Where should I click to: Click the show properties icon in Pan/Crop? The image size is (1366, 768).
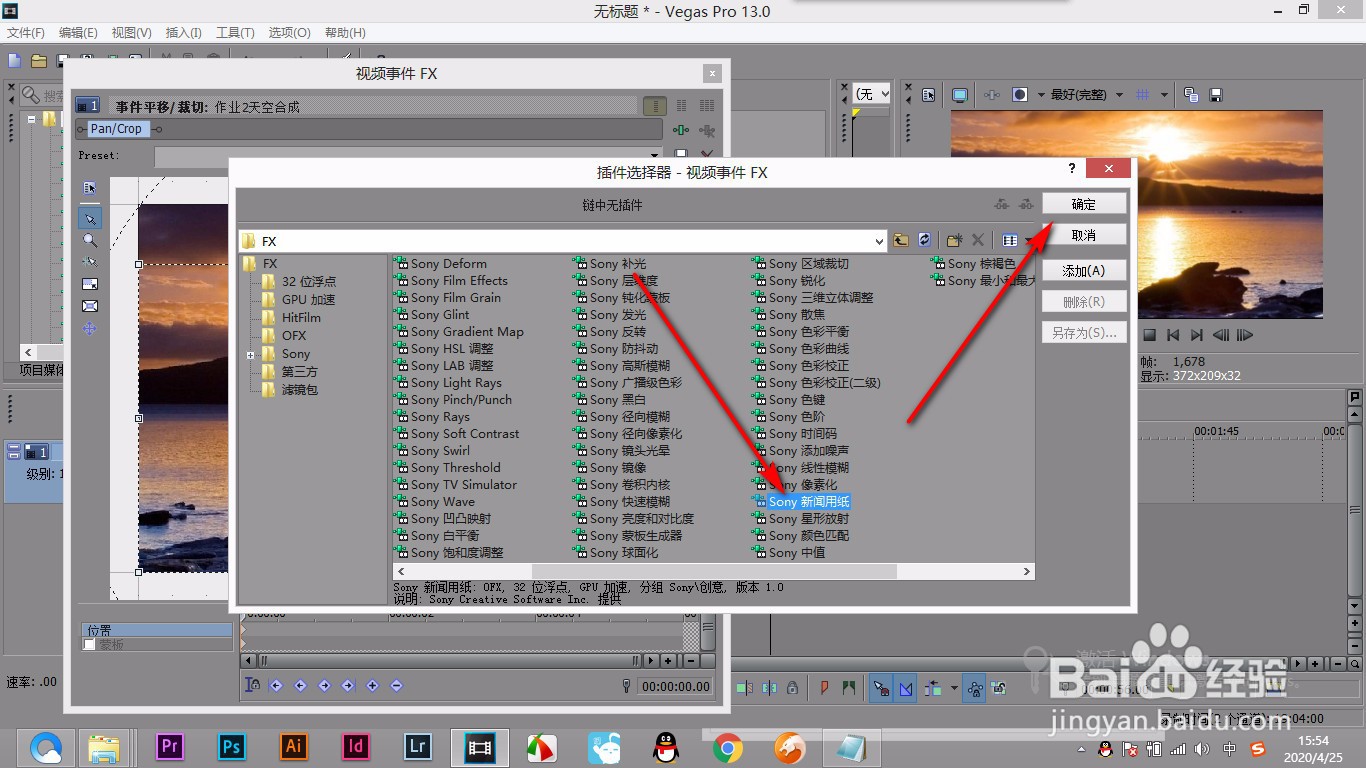[x=90, y=187]
